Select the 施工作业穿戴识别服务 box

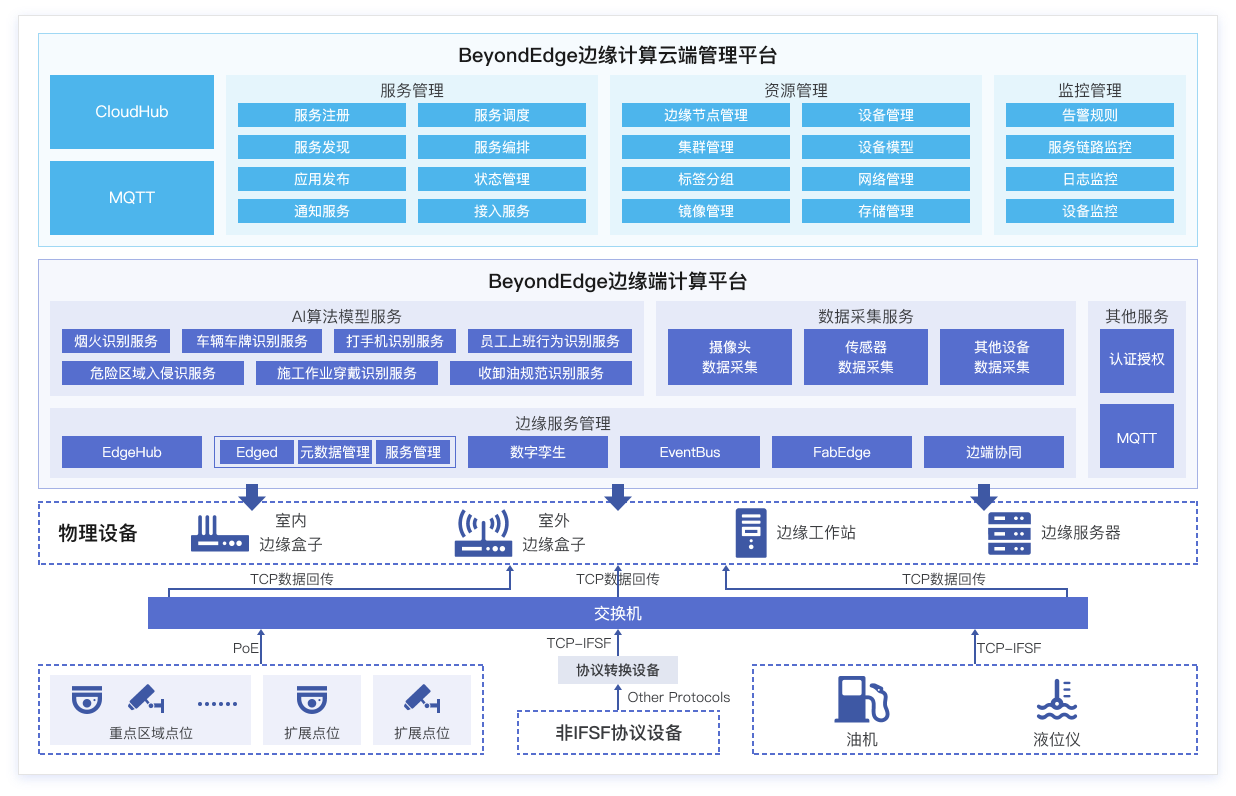tap(347, 373)
